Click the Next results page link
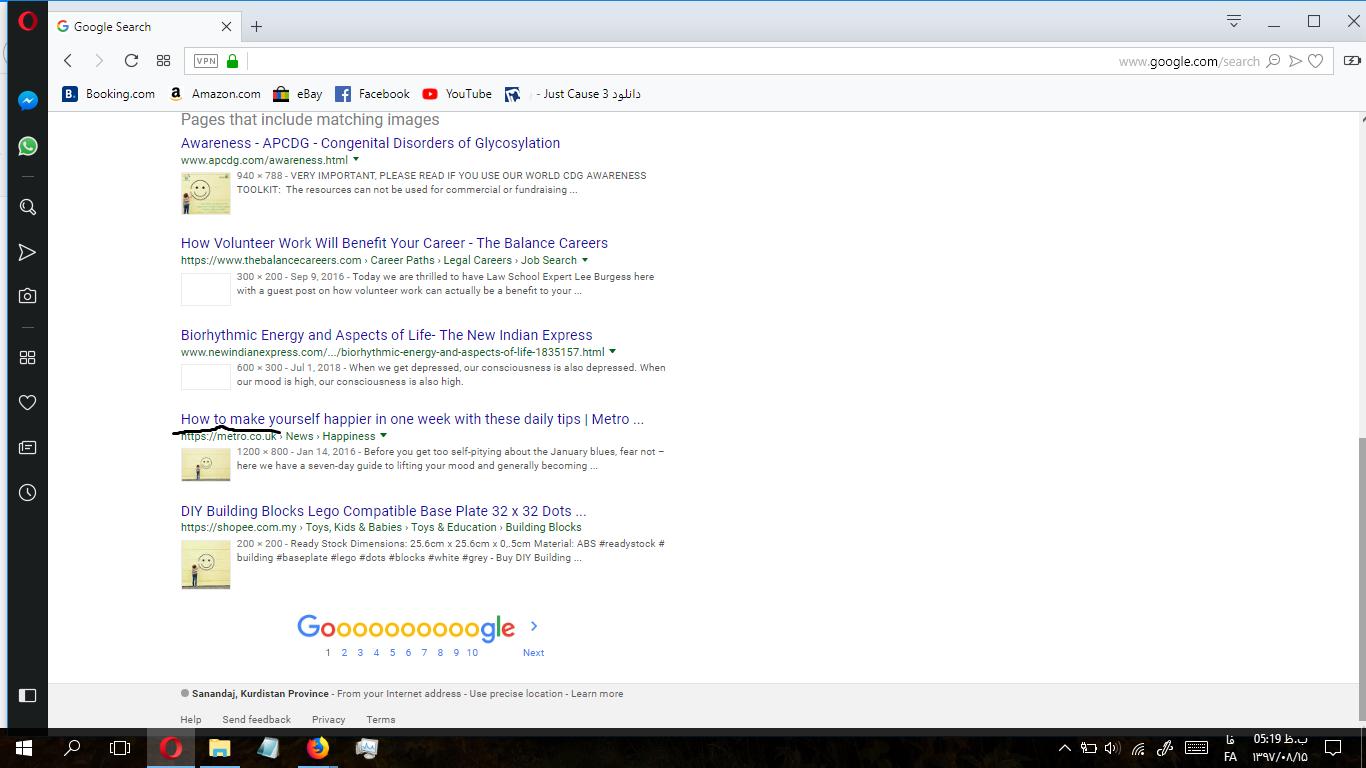This screenshot has height=768, width=1366. tap(533, 652)
